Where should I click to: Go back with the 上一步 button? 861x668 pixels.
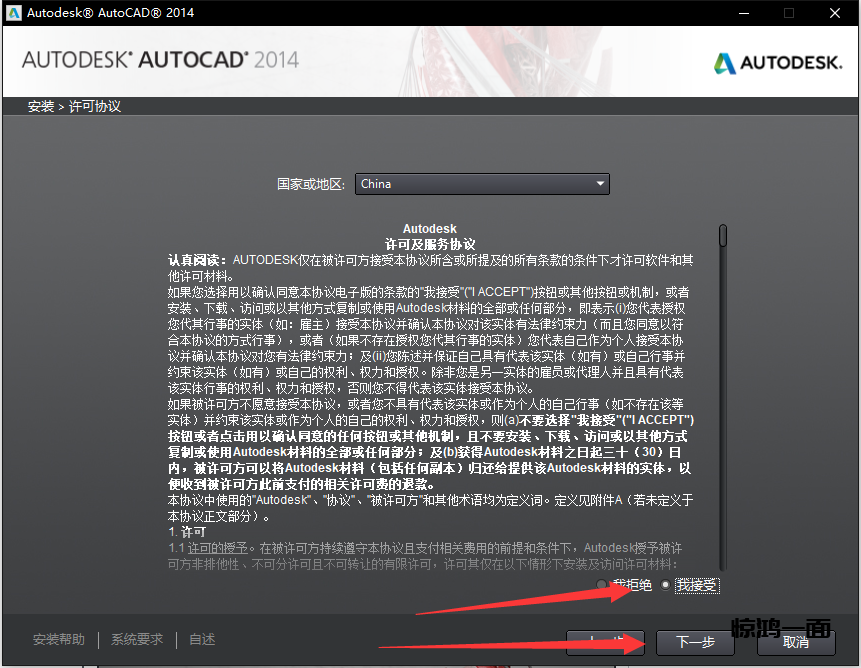tap(605, 642)
